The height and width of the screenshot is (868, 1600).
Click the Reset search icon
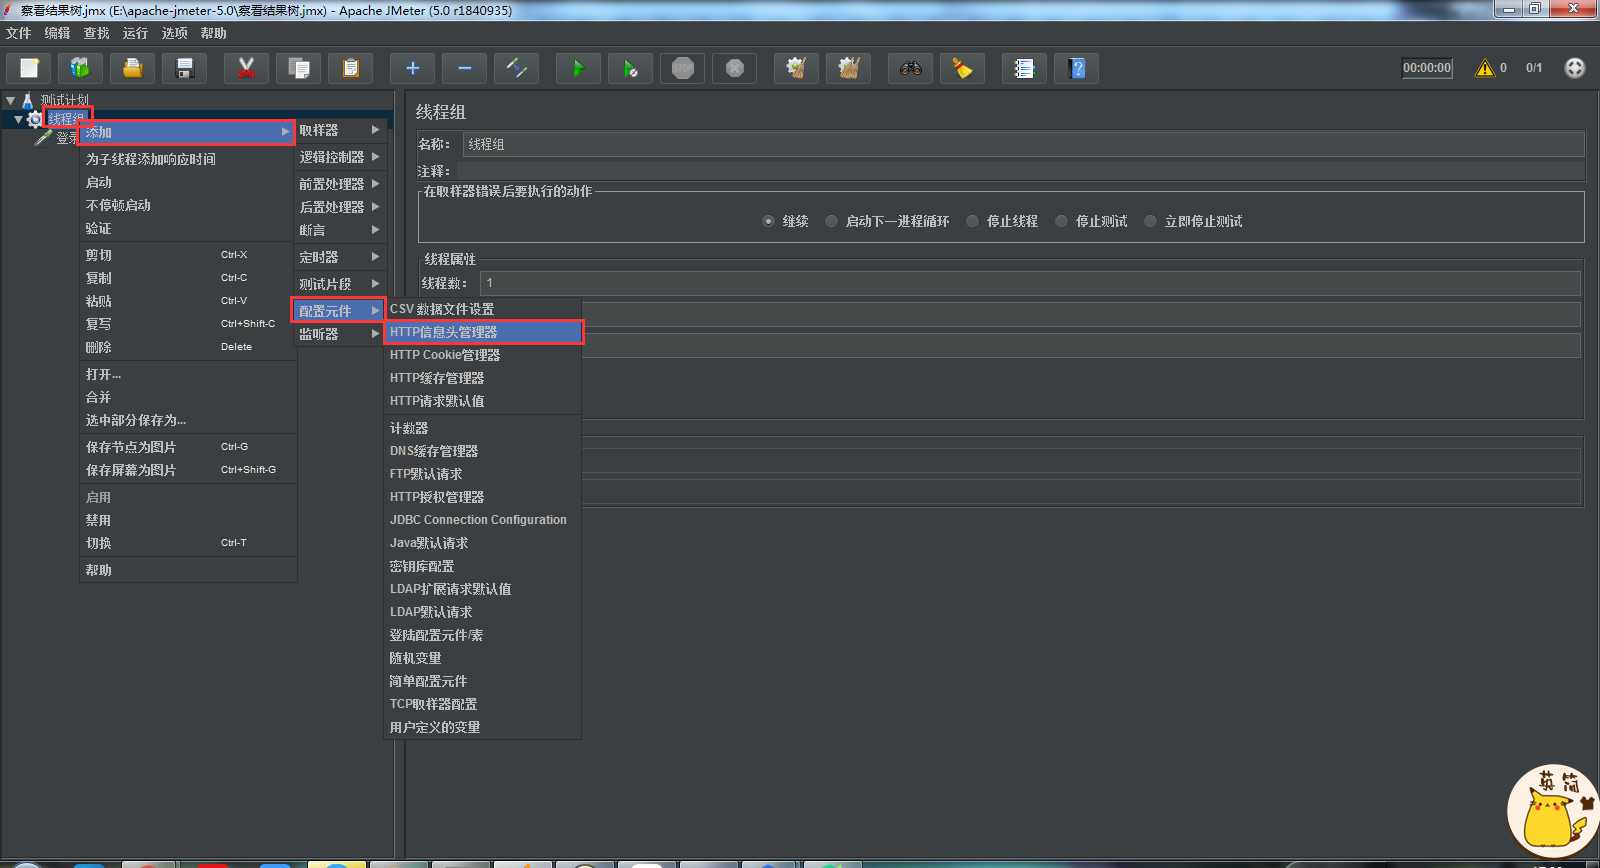pyautogui.click(x=962, y=68)
